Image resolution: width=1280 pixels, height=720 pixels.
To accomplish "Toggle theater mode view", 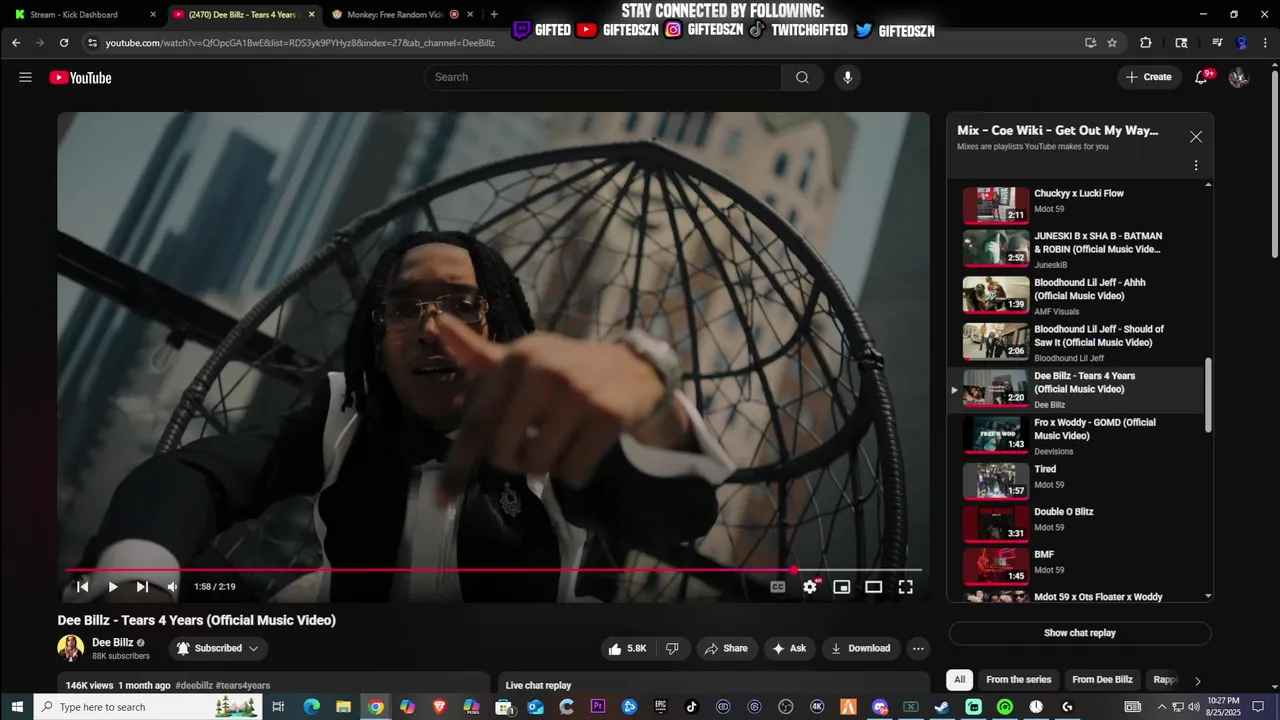I will [873, 587].
